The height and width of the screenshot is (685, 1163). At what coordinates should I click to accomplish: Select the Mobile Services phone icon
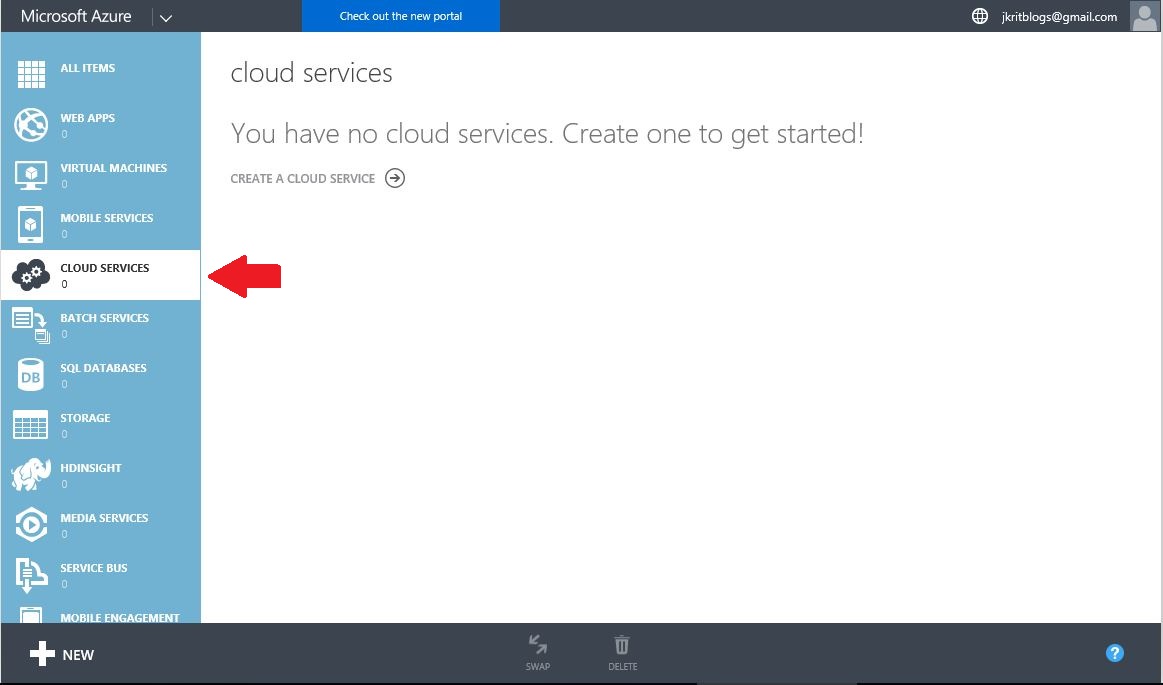click(30, 225)
